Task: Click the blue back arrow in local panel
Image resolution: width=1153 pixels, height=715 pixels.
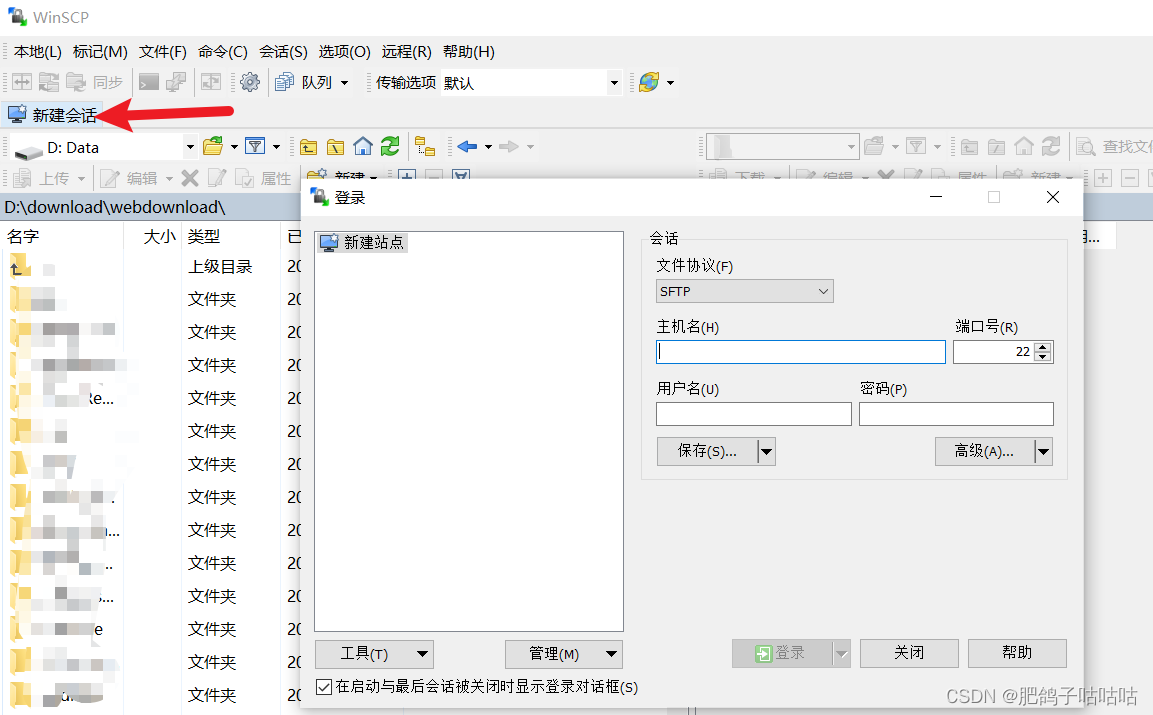Action: (x=467, y=146)
